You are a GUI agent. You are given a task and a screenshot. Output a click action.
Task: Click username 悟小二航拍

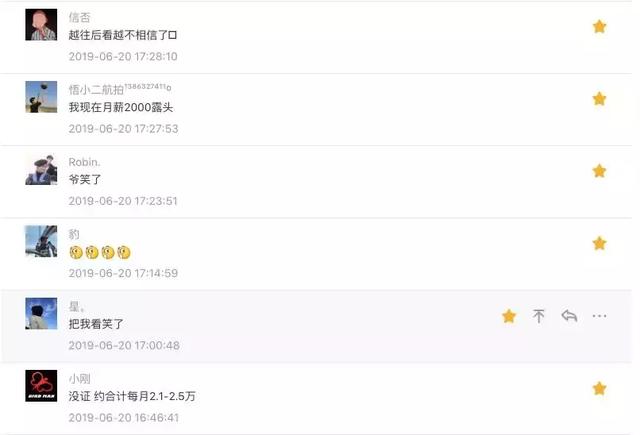tap(96, 90)
